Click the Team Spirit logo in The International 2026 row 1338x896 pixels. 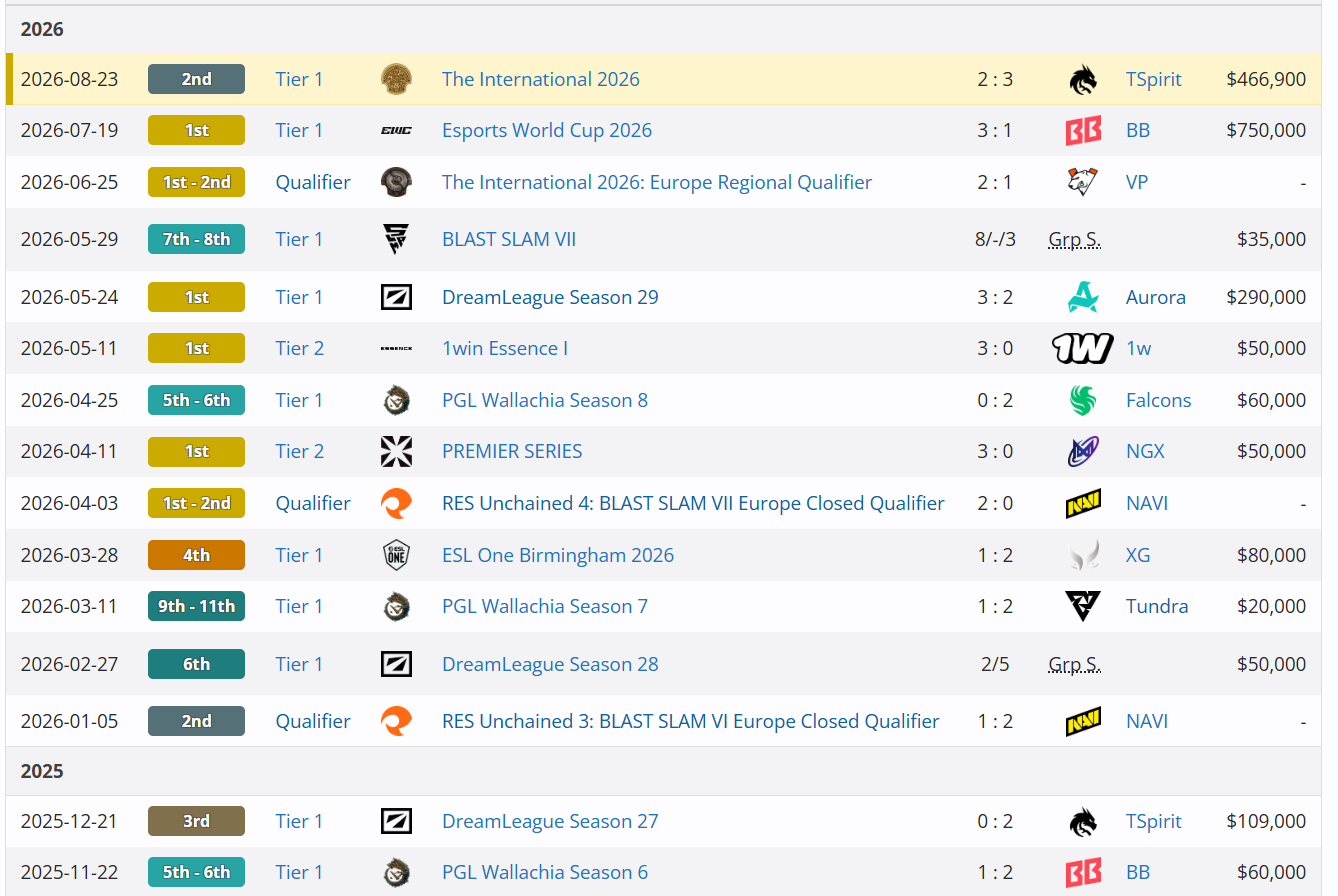1082,79
